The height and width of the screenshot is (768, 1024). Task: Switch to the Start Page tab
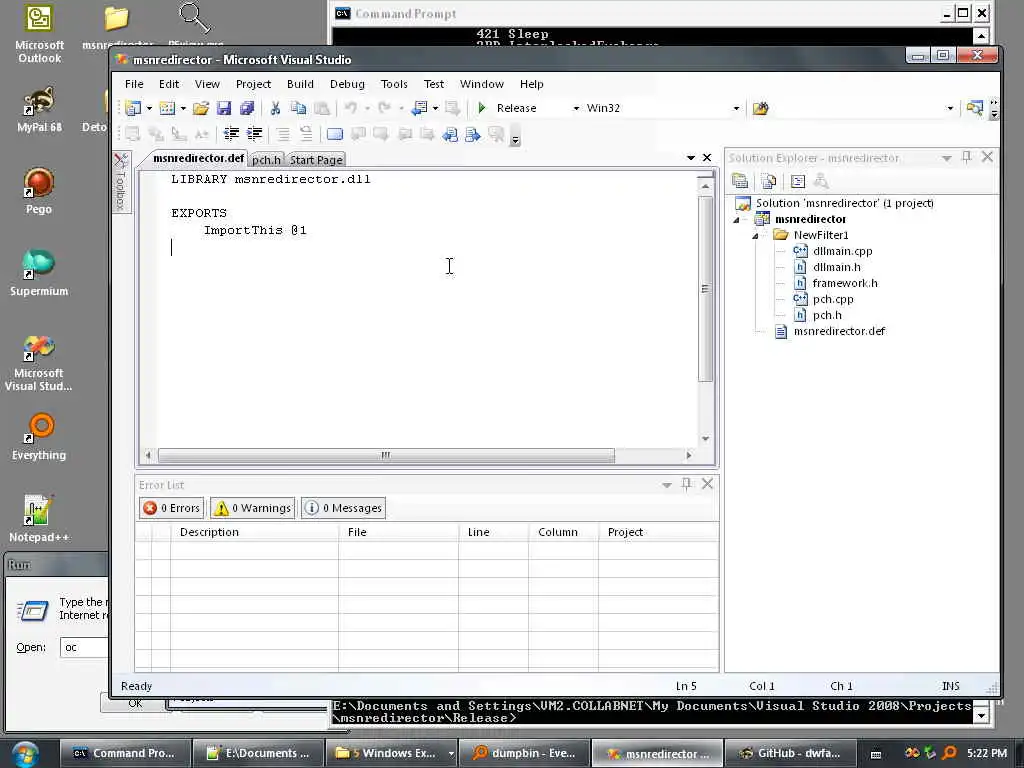(316, 160)
